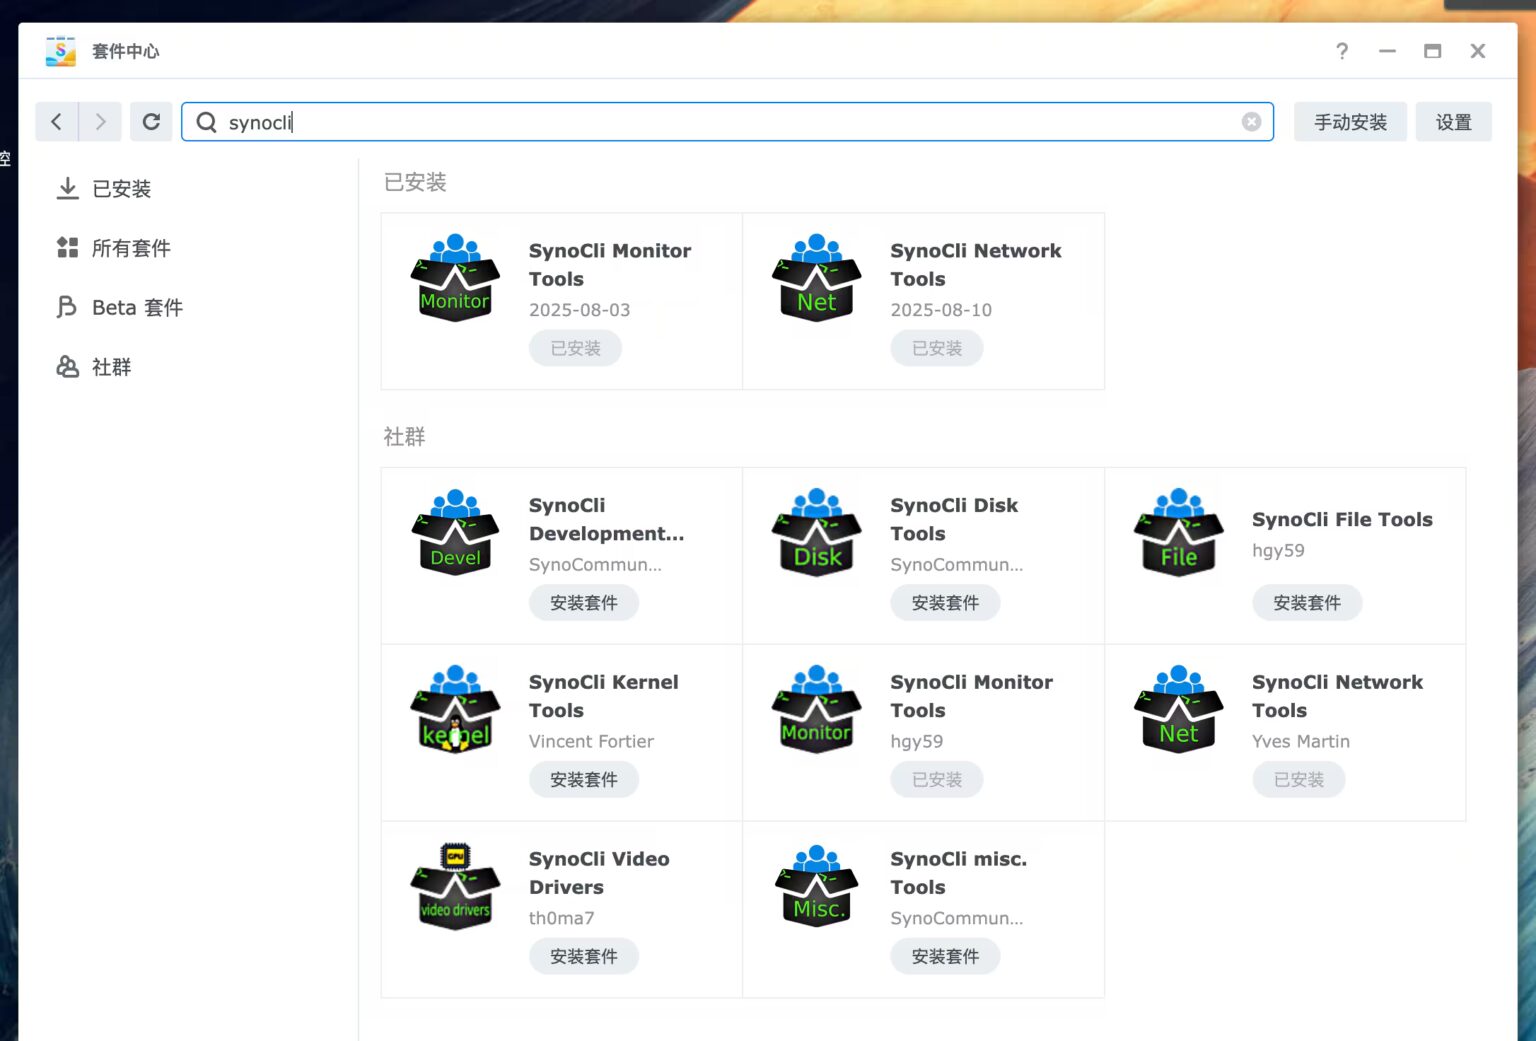Click the community people icon beside 社群
The width and height of the screenshot is (1536, 1041).
(67, 366)
